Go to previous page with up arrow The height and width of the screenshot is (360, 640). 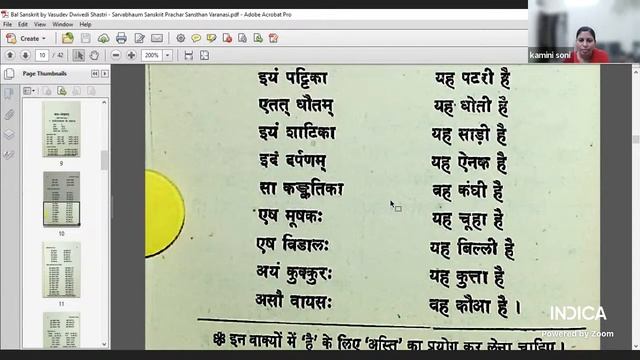10,55
